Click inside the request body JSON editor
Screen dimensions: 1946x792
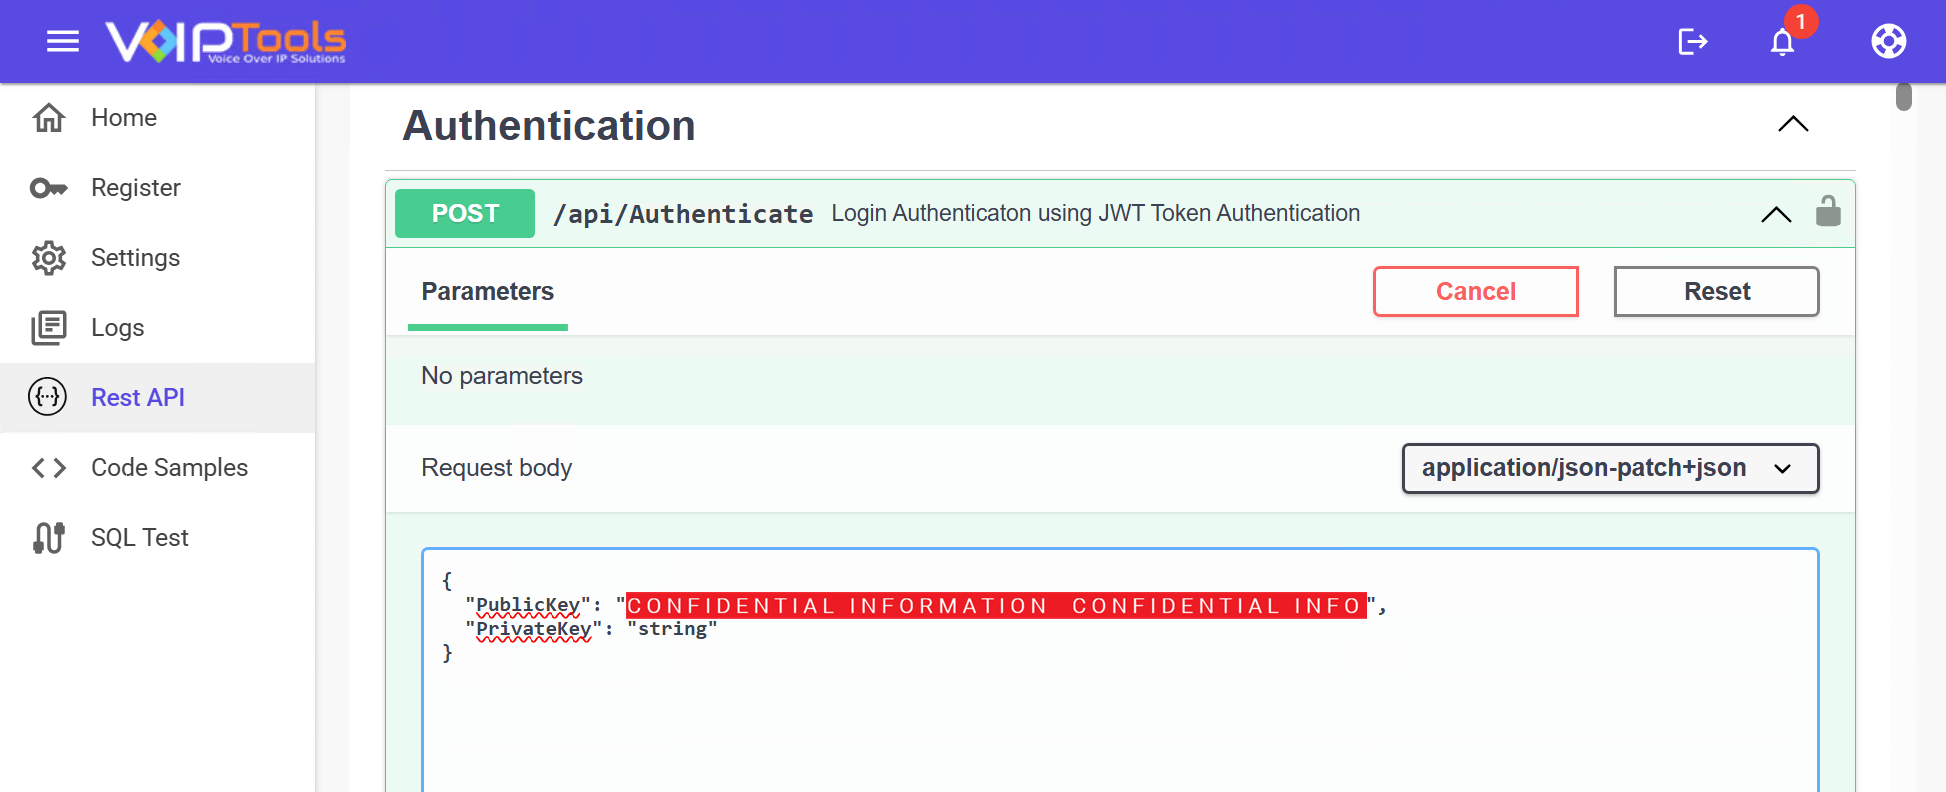click(1119, 710)
